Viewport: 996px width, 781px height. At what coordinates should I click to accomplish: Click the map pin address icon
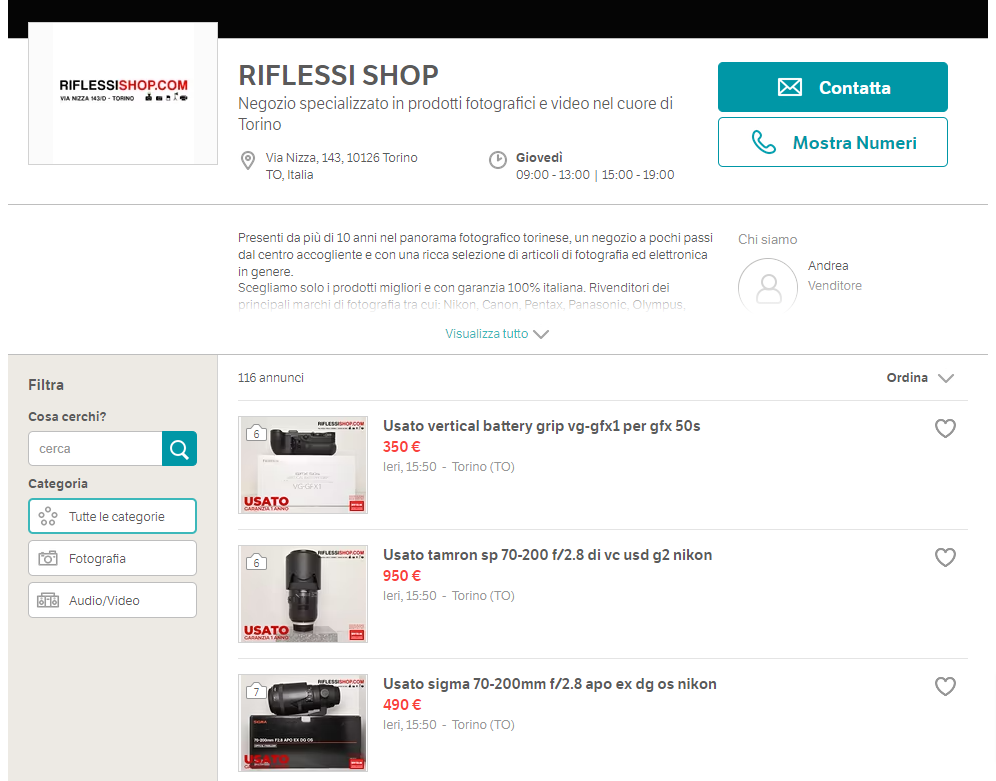click(x=248, y=161)
